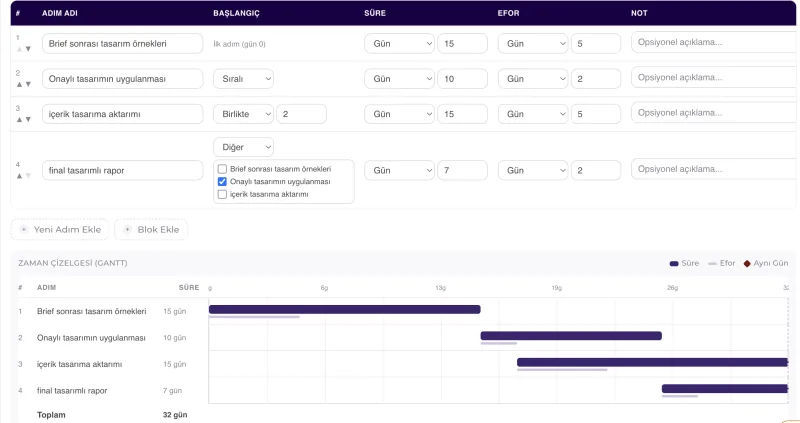Click Yeni Adım Ekle button

60,230
